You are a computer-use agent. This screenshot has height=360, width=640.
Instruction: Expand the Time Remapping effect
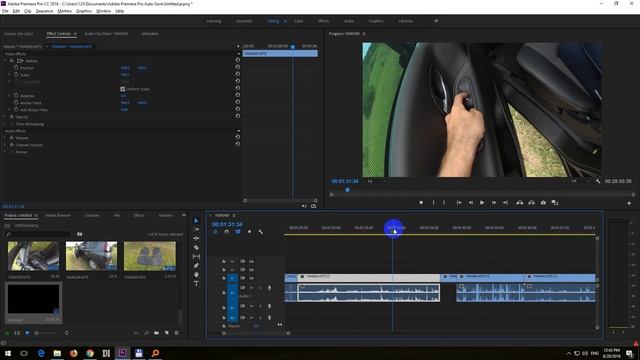(x=6, y=124)
